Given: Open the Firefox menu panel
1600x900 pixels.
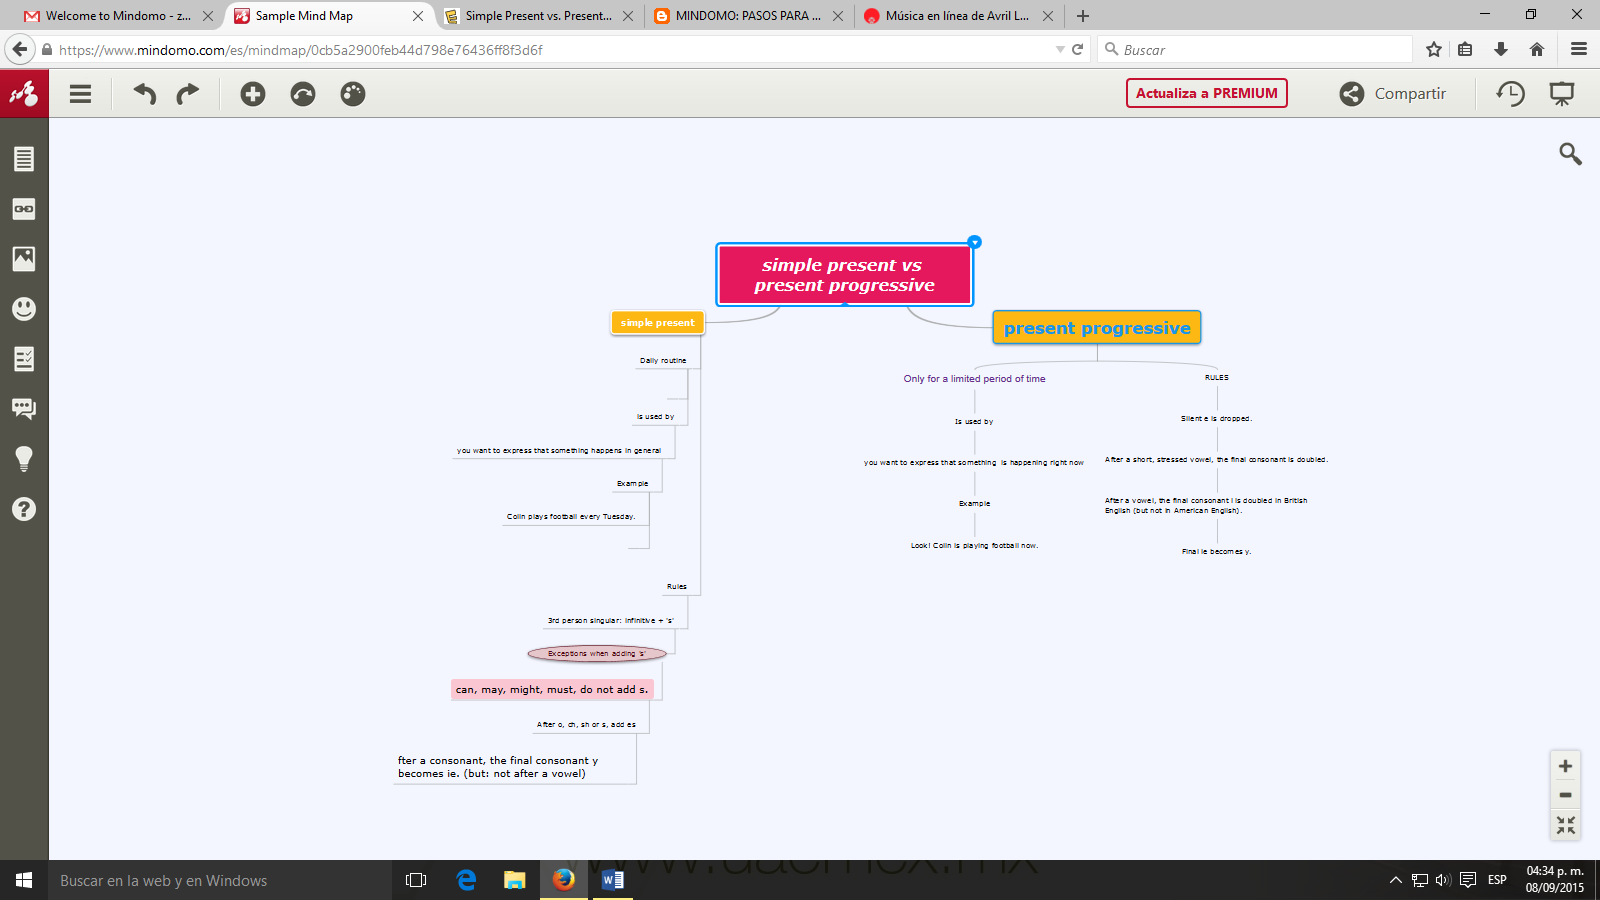Looking at the screenshot, I should pyautogui.click(x=1578, y=49).
